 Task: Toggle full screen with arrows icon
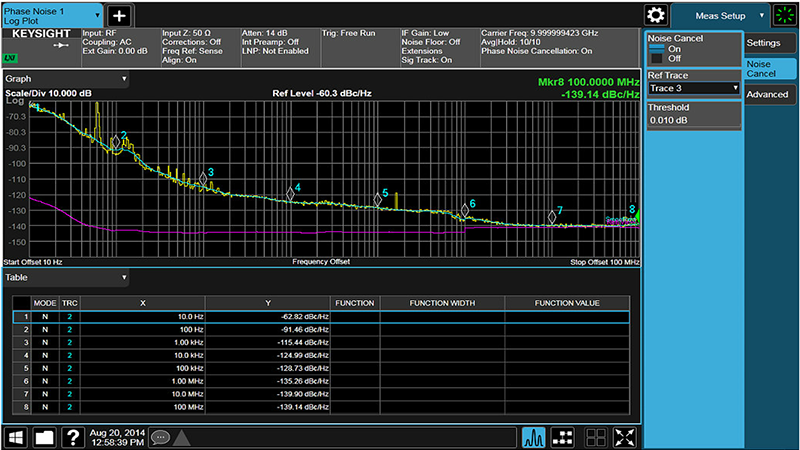pos(626,437)
